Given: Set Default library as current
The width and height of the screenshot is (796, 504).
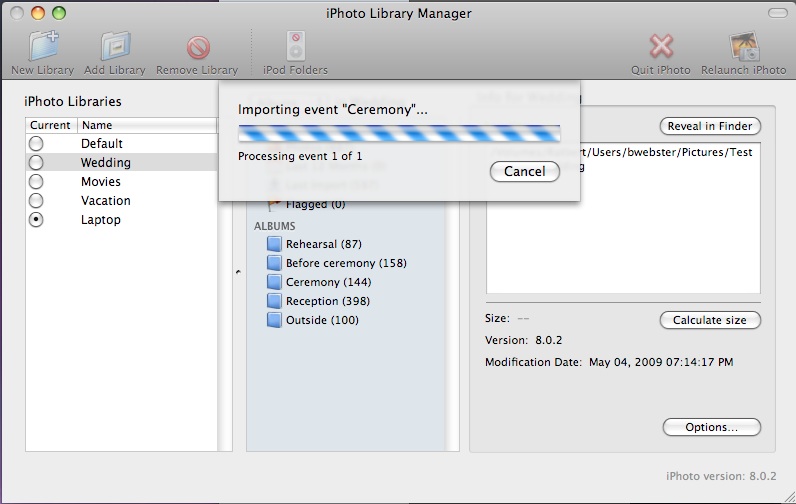Looking at the screenshot, I should point(36,144).
